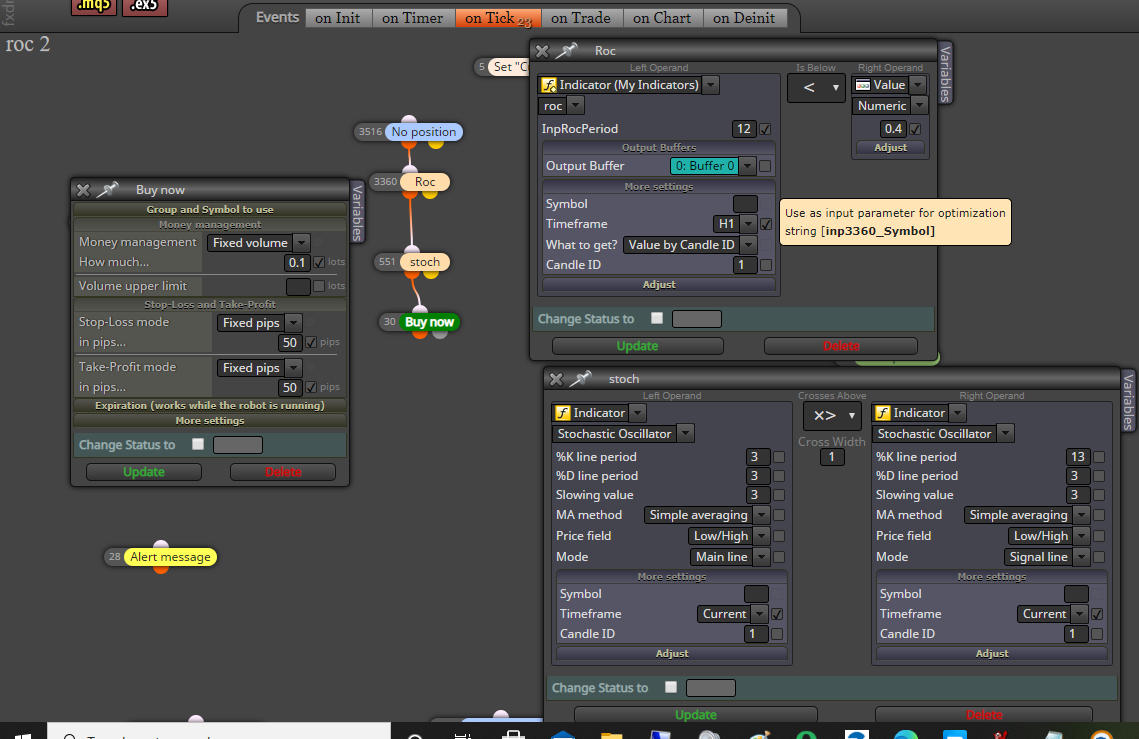The width and height of the screenshot is (1139, 739).
Task: Pin the Roc panel
Action: click(567, 50)
